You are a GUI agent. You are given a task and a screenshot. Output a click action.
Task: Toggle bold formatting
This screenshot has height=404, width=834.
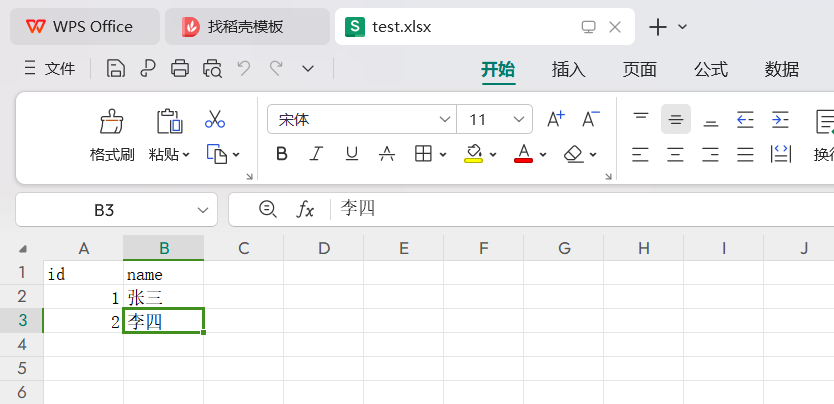282,154
